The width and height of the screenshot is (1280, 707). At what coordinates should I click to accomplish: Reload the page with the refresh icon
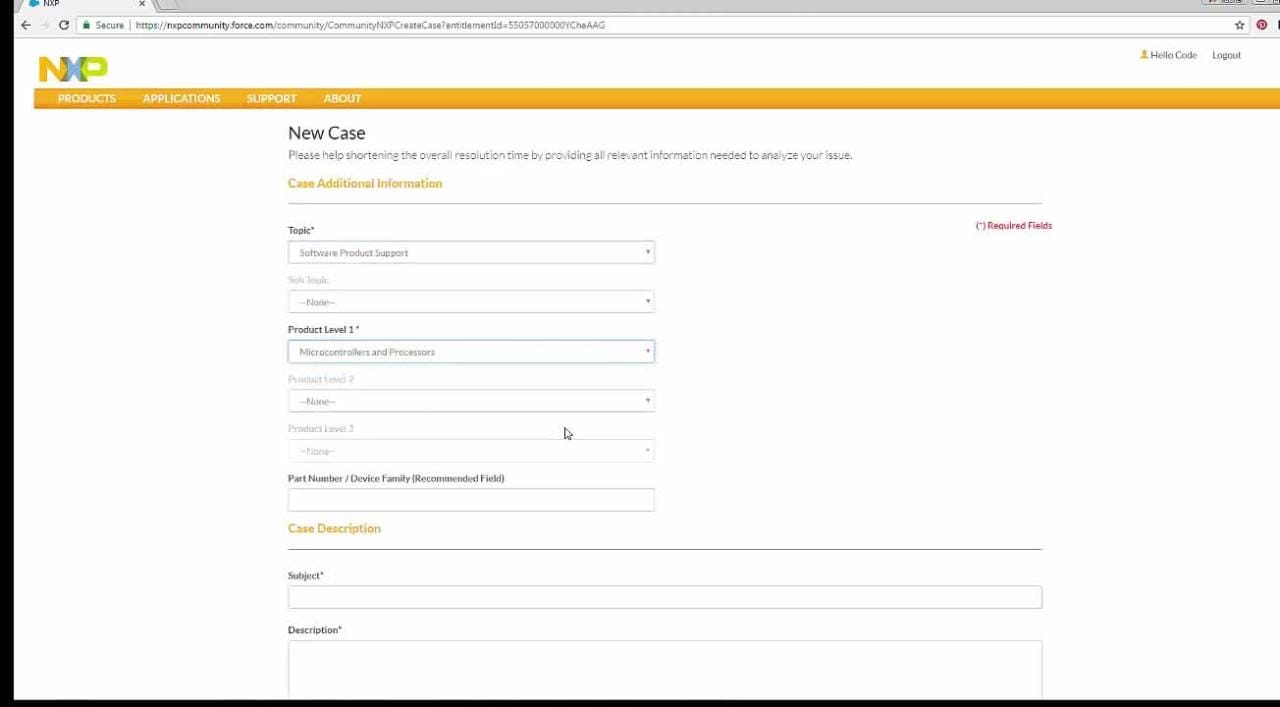[64, 25]
